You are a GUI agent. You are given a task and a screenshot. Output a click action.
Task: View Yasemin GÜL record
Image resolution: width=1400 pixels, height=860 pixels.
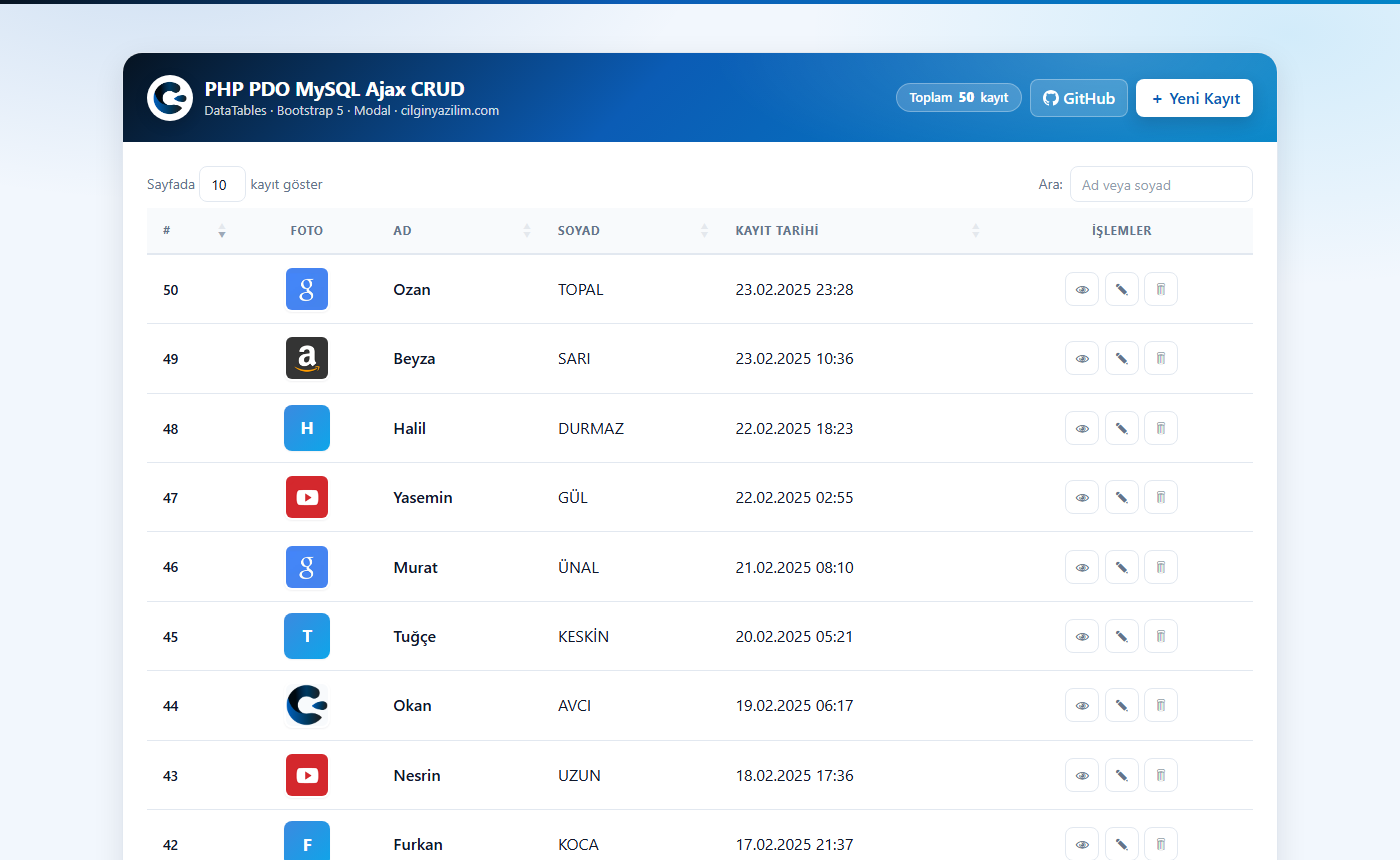(1082, 497)
